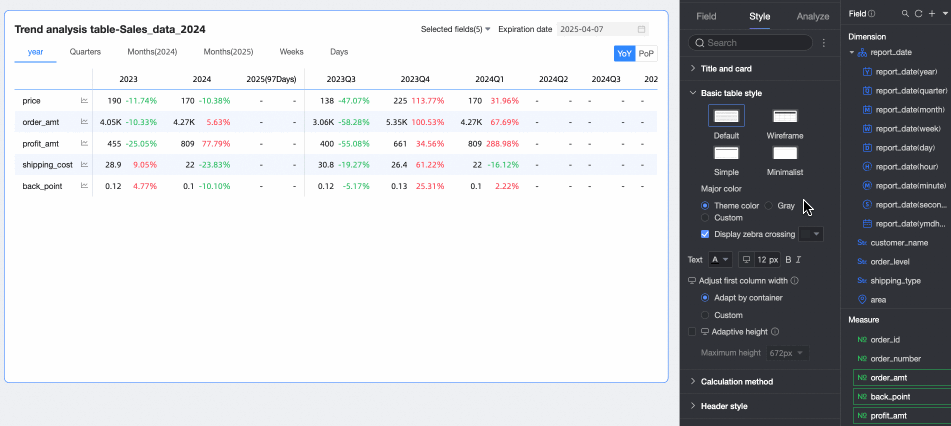Click the search icon in Field panel header

point(905,14)
